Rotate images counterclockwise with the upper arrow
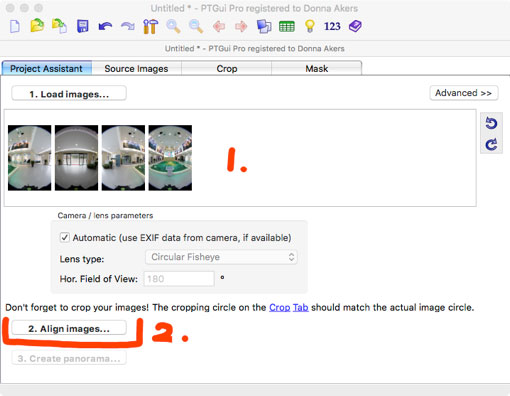 [x=491, y=123]
